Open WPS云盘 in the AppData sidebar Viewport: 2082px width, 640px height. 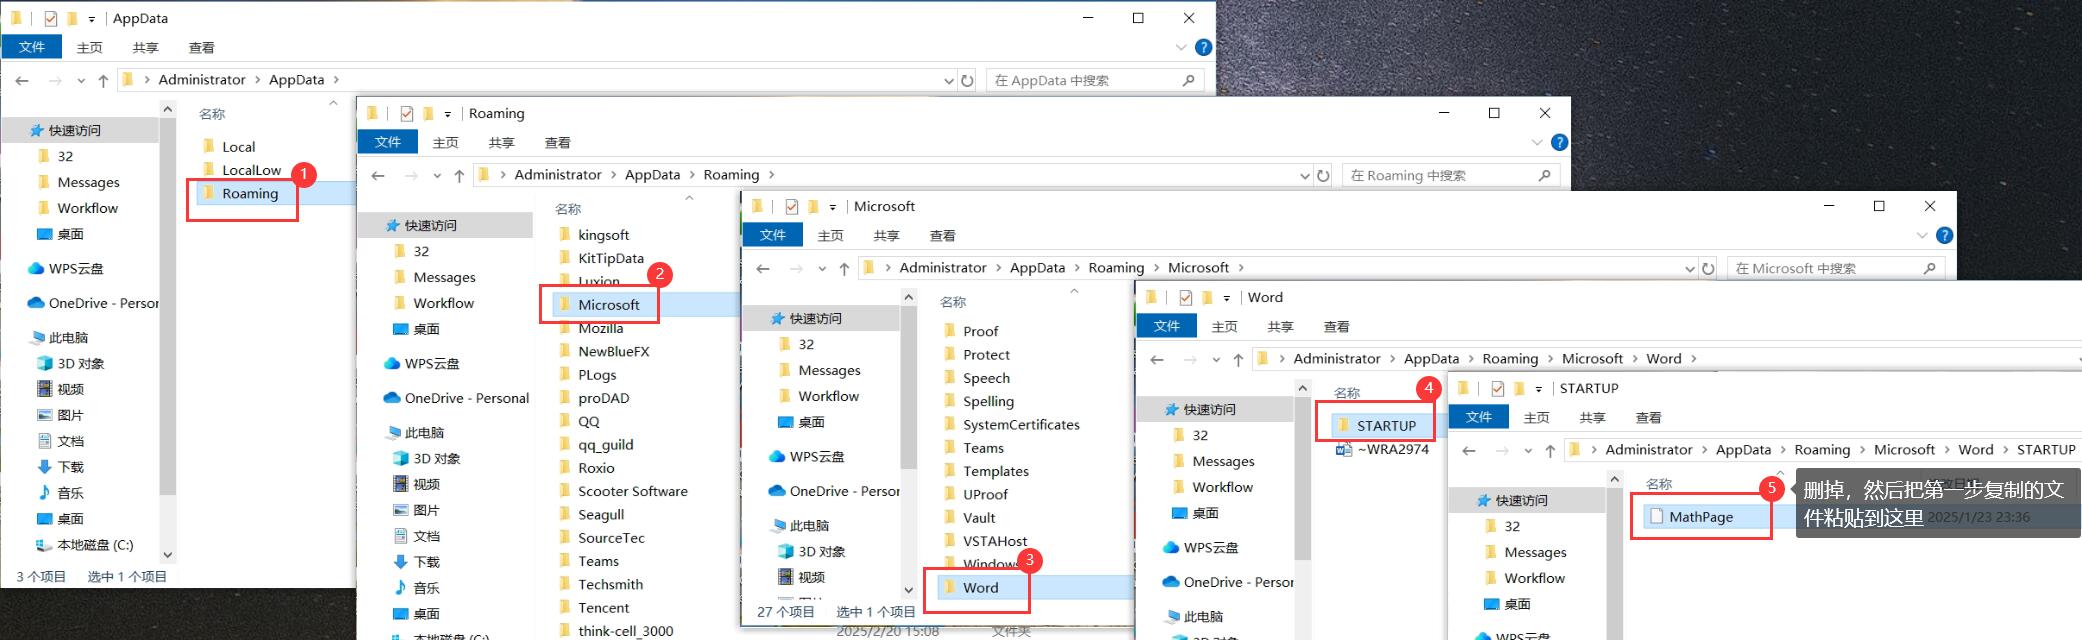coord(76,268)
